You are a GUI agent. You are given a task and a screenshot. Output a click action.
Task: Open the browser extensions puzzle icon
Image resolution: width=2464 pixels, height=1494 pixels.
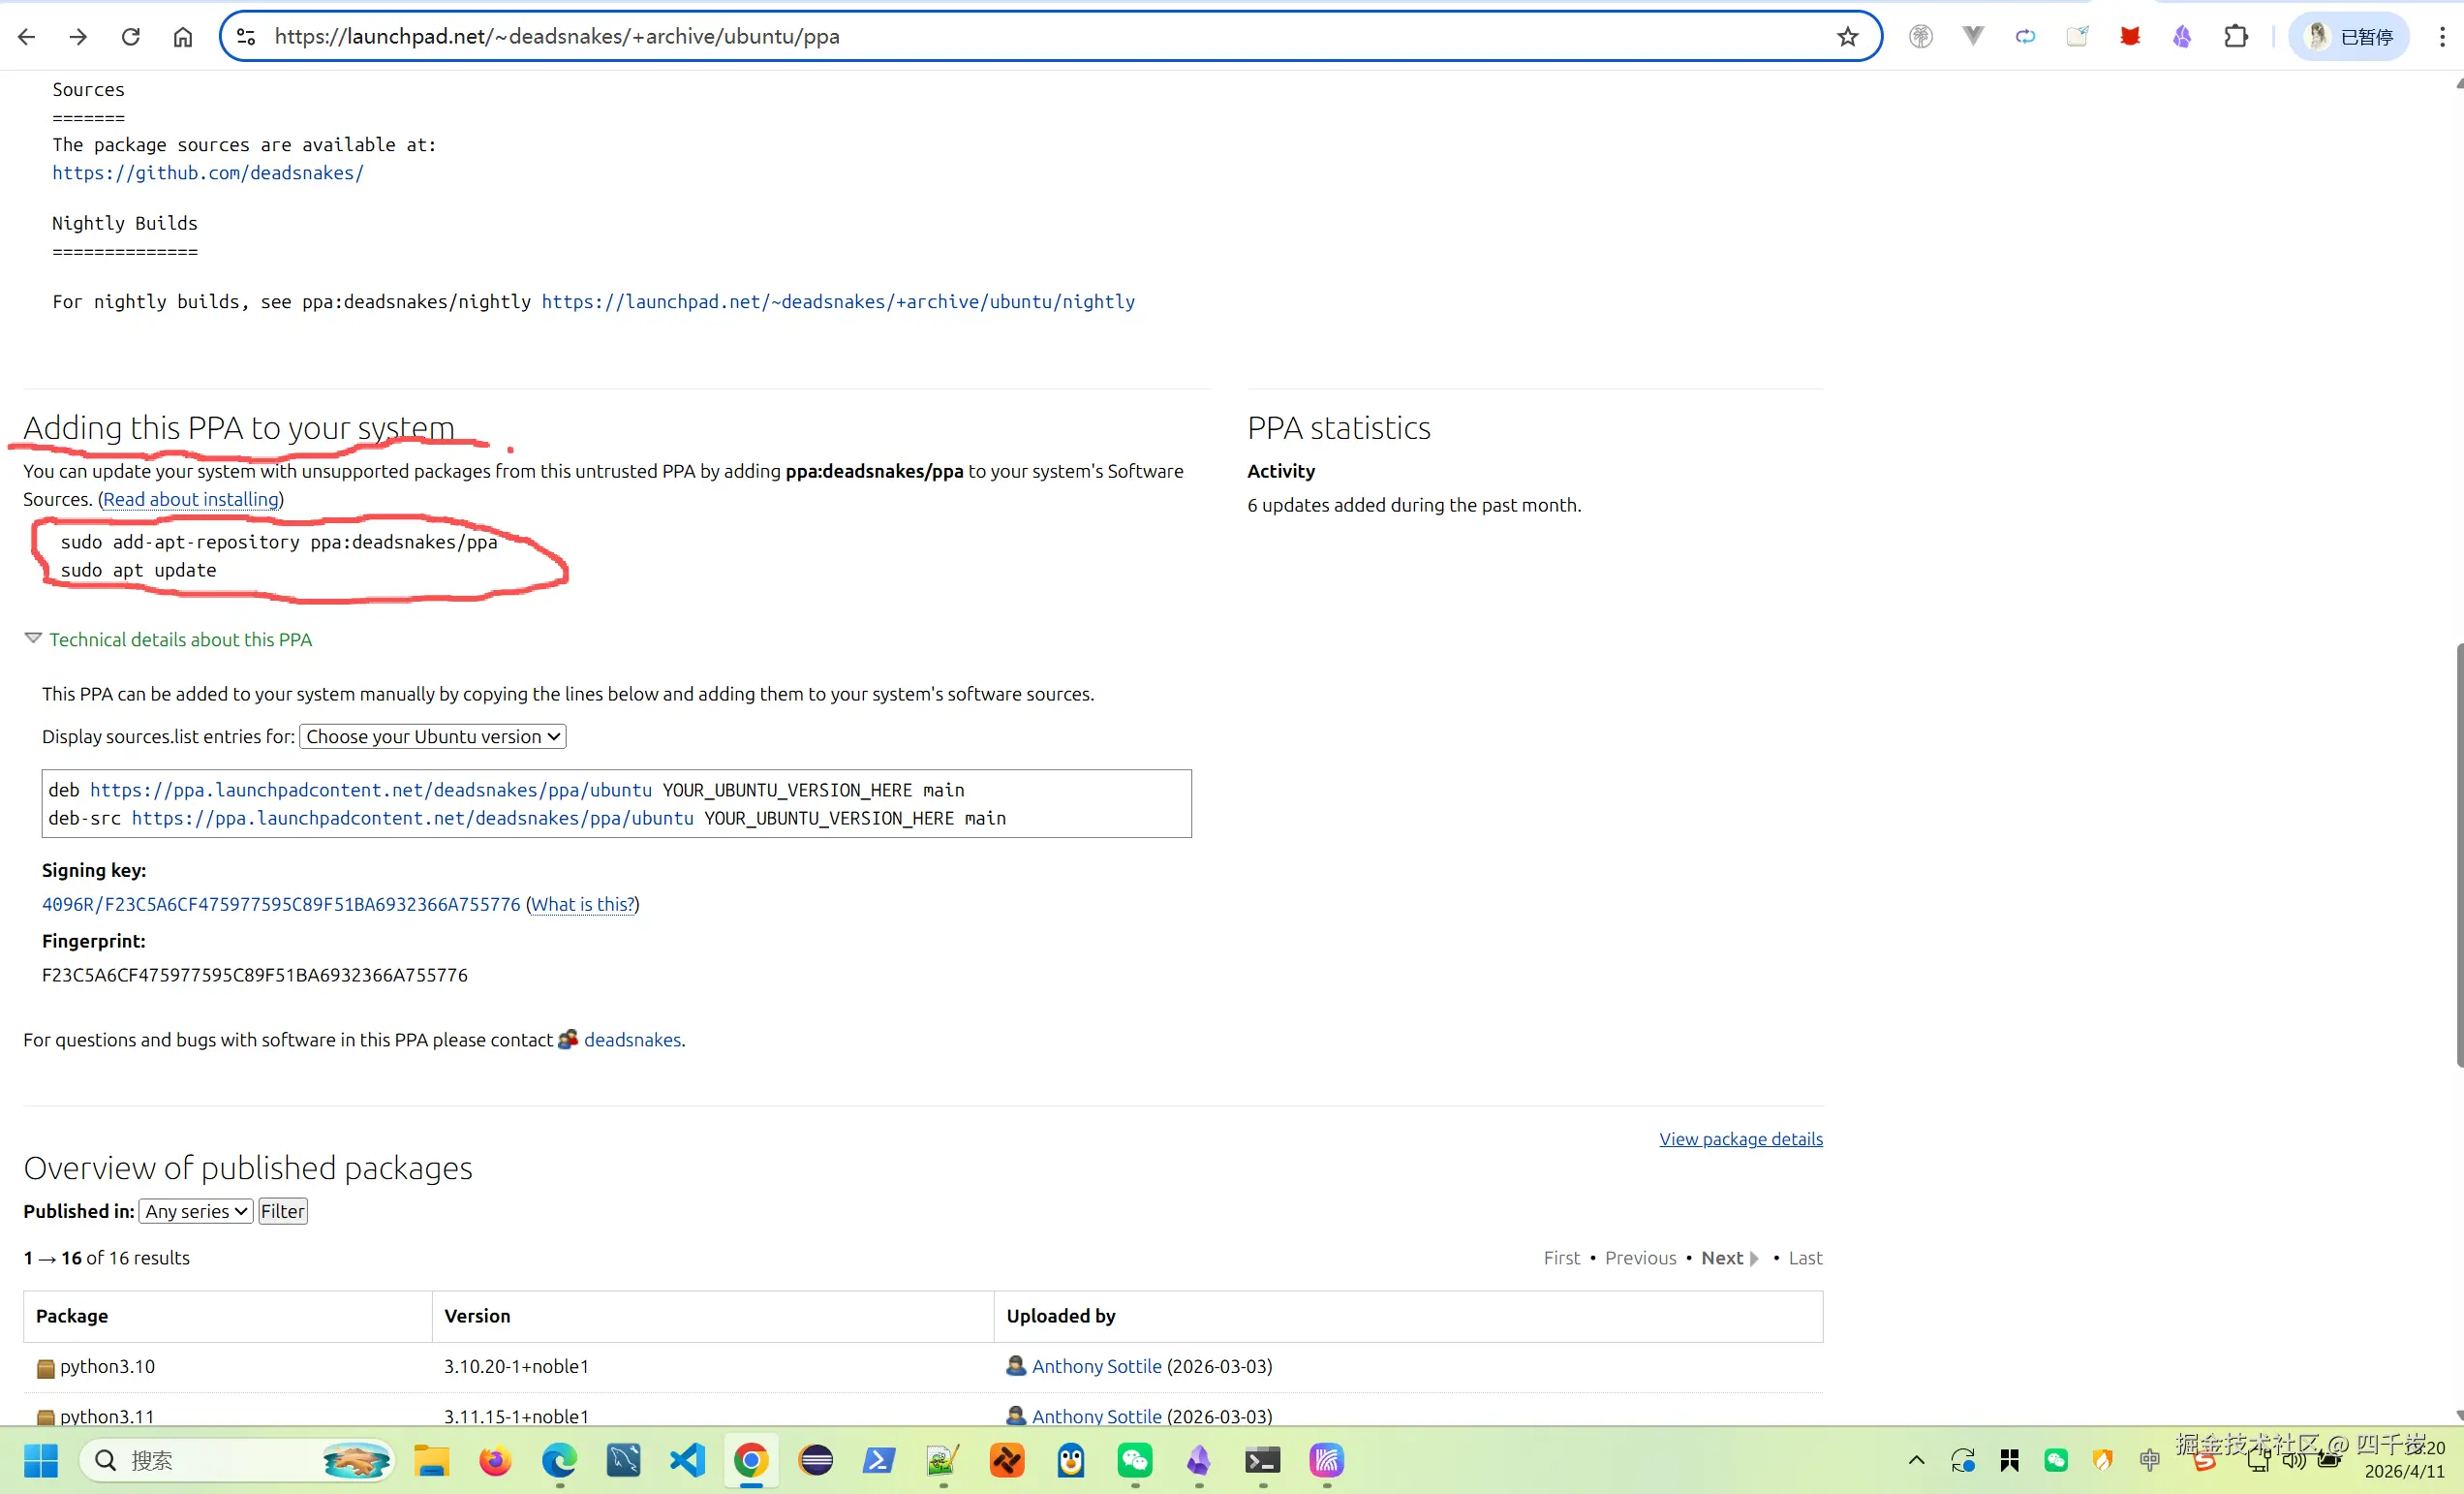coord(2235,37)
